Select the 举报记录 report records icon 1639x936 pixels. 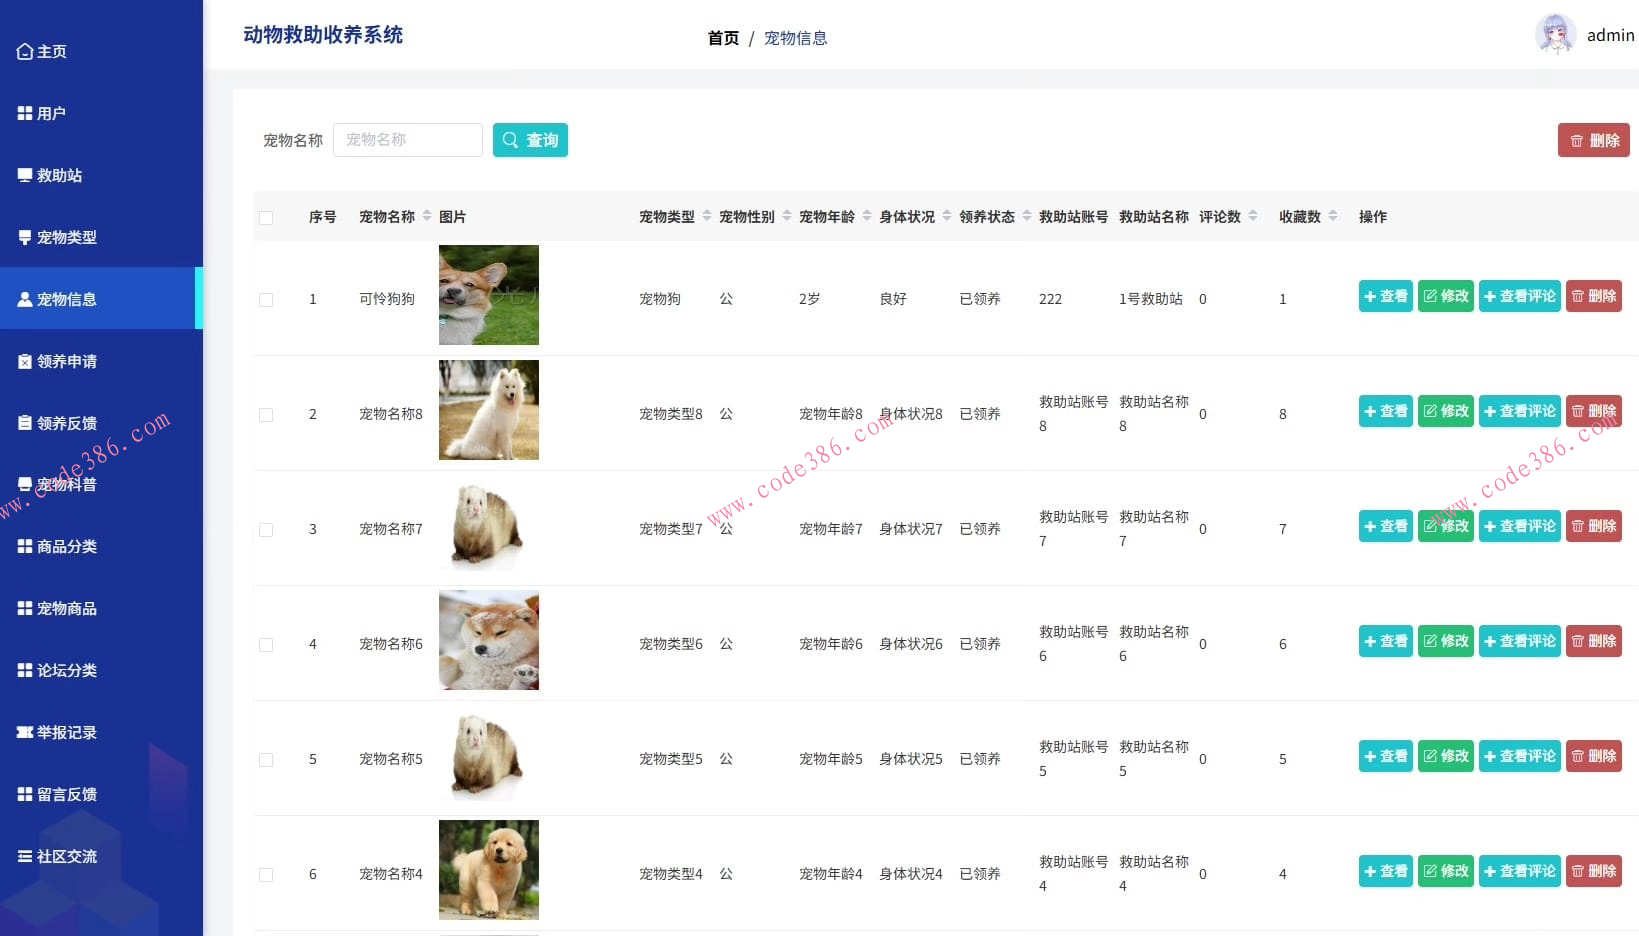click(24, 732)
